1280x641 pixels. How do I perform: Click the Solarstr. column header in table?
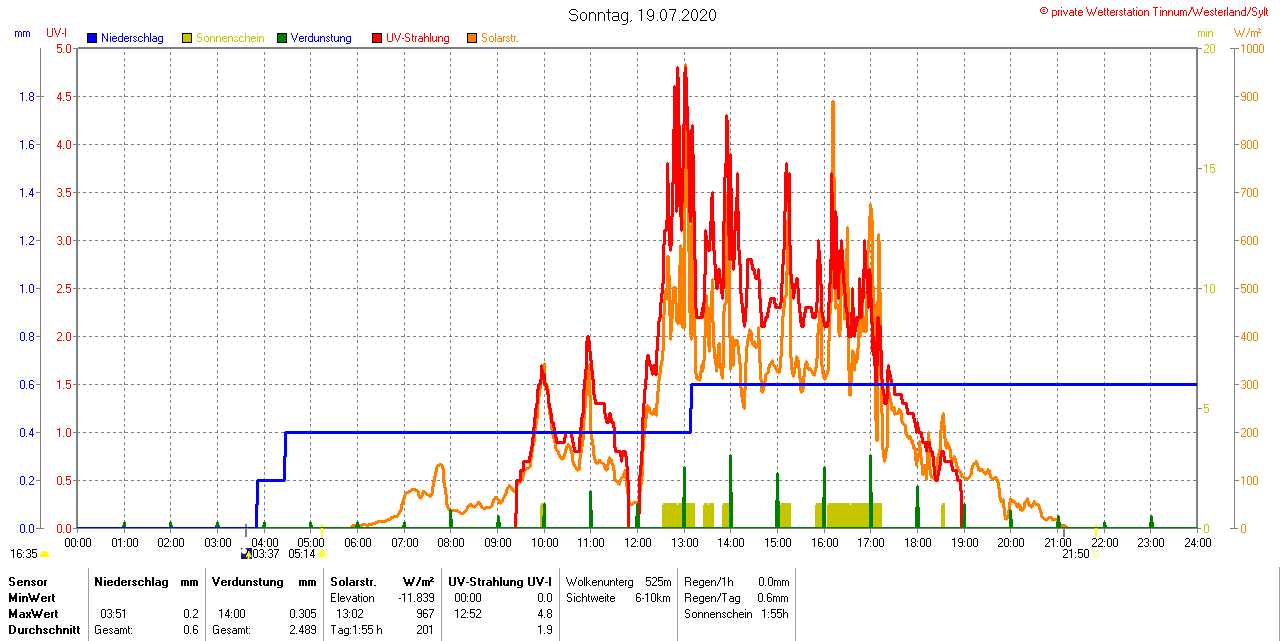353,582
